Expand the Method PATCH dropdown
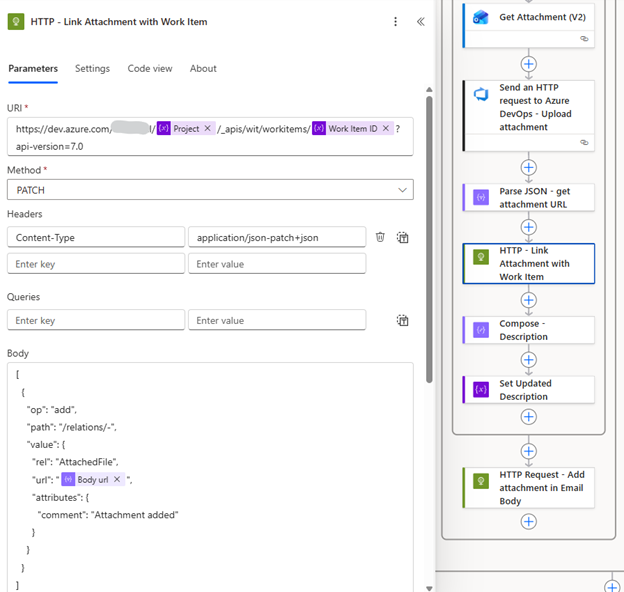The image size is (624, 592). coord(210,190)
